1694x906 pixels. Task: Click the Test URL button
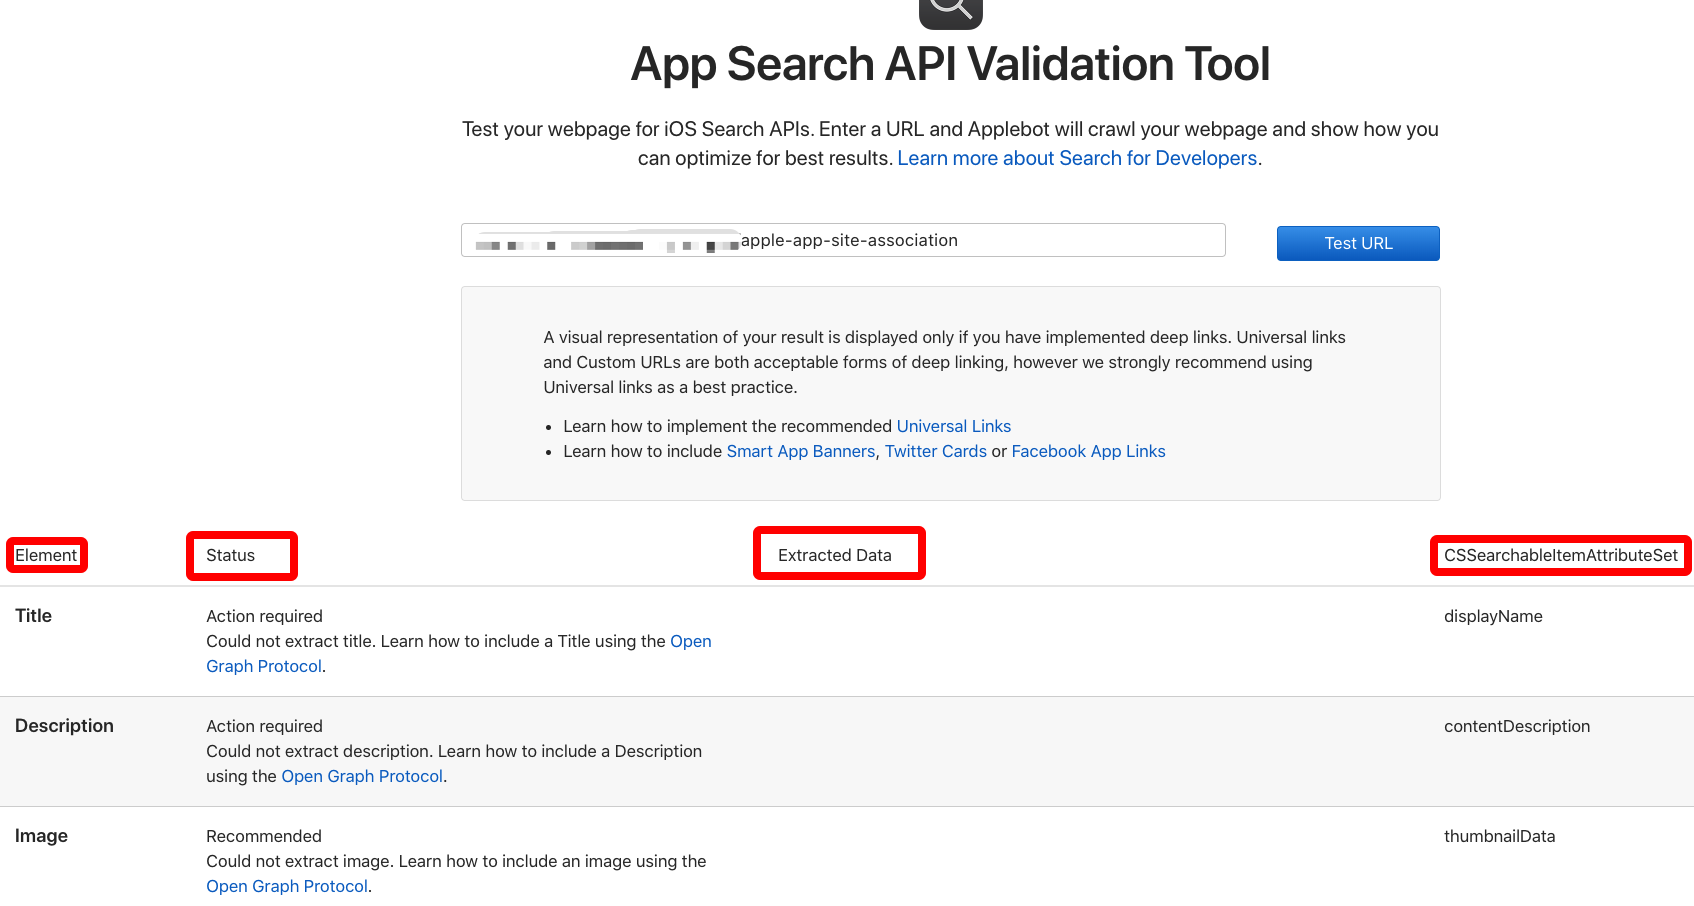pyautogui.click(x=1358, y=243)
